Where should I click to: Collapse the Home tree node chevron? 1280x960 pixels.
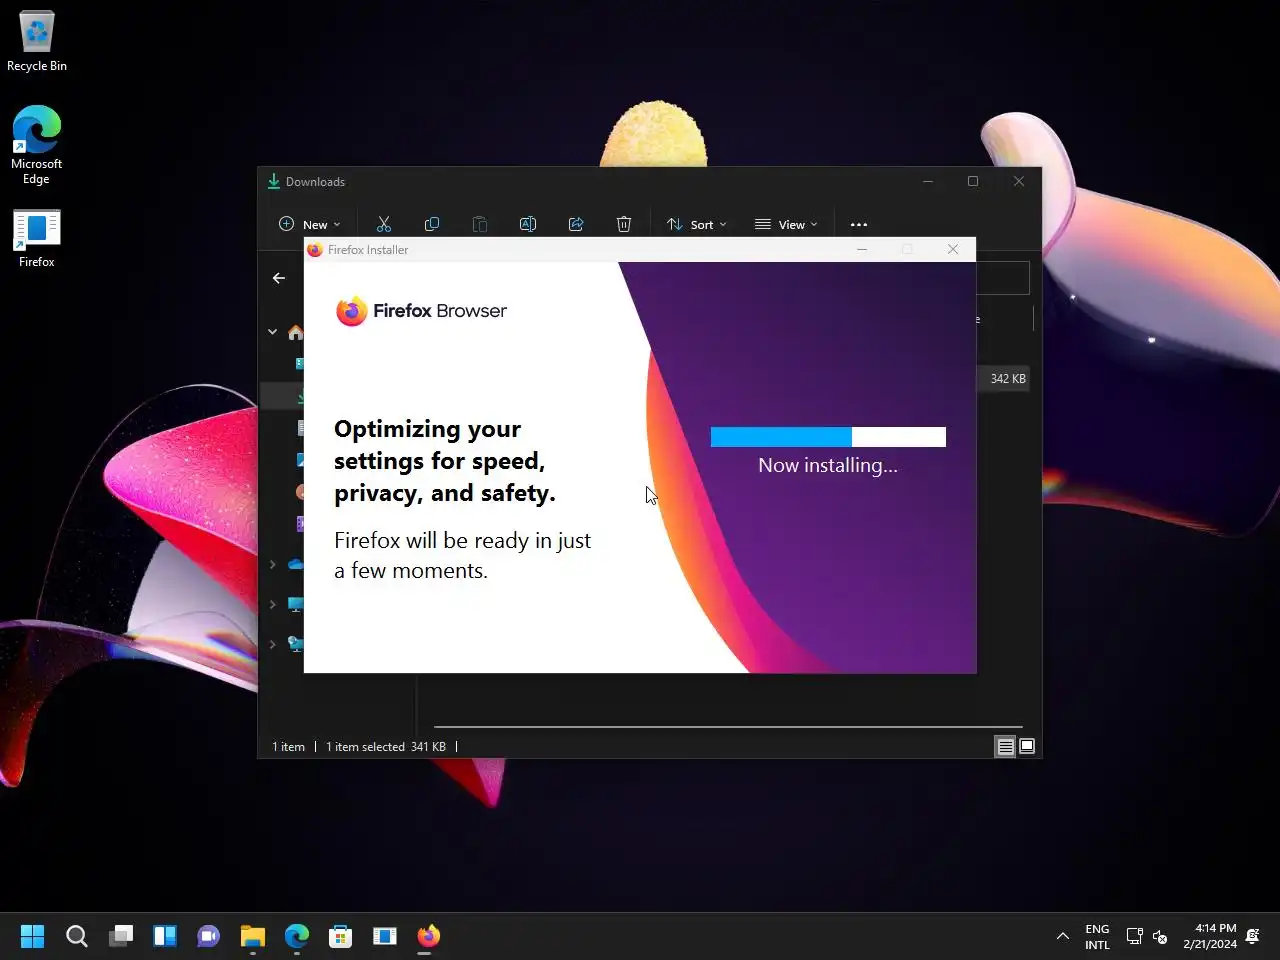coord(272,332)
